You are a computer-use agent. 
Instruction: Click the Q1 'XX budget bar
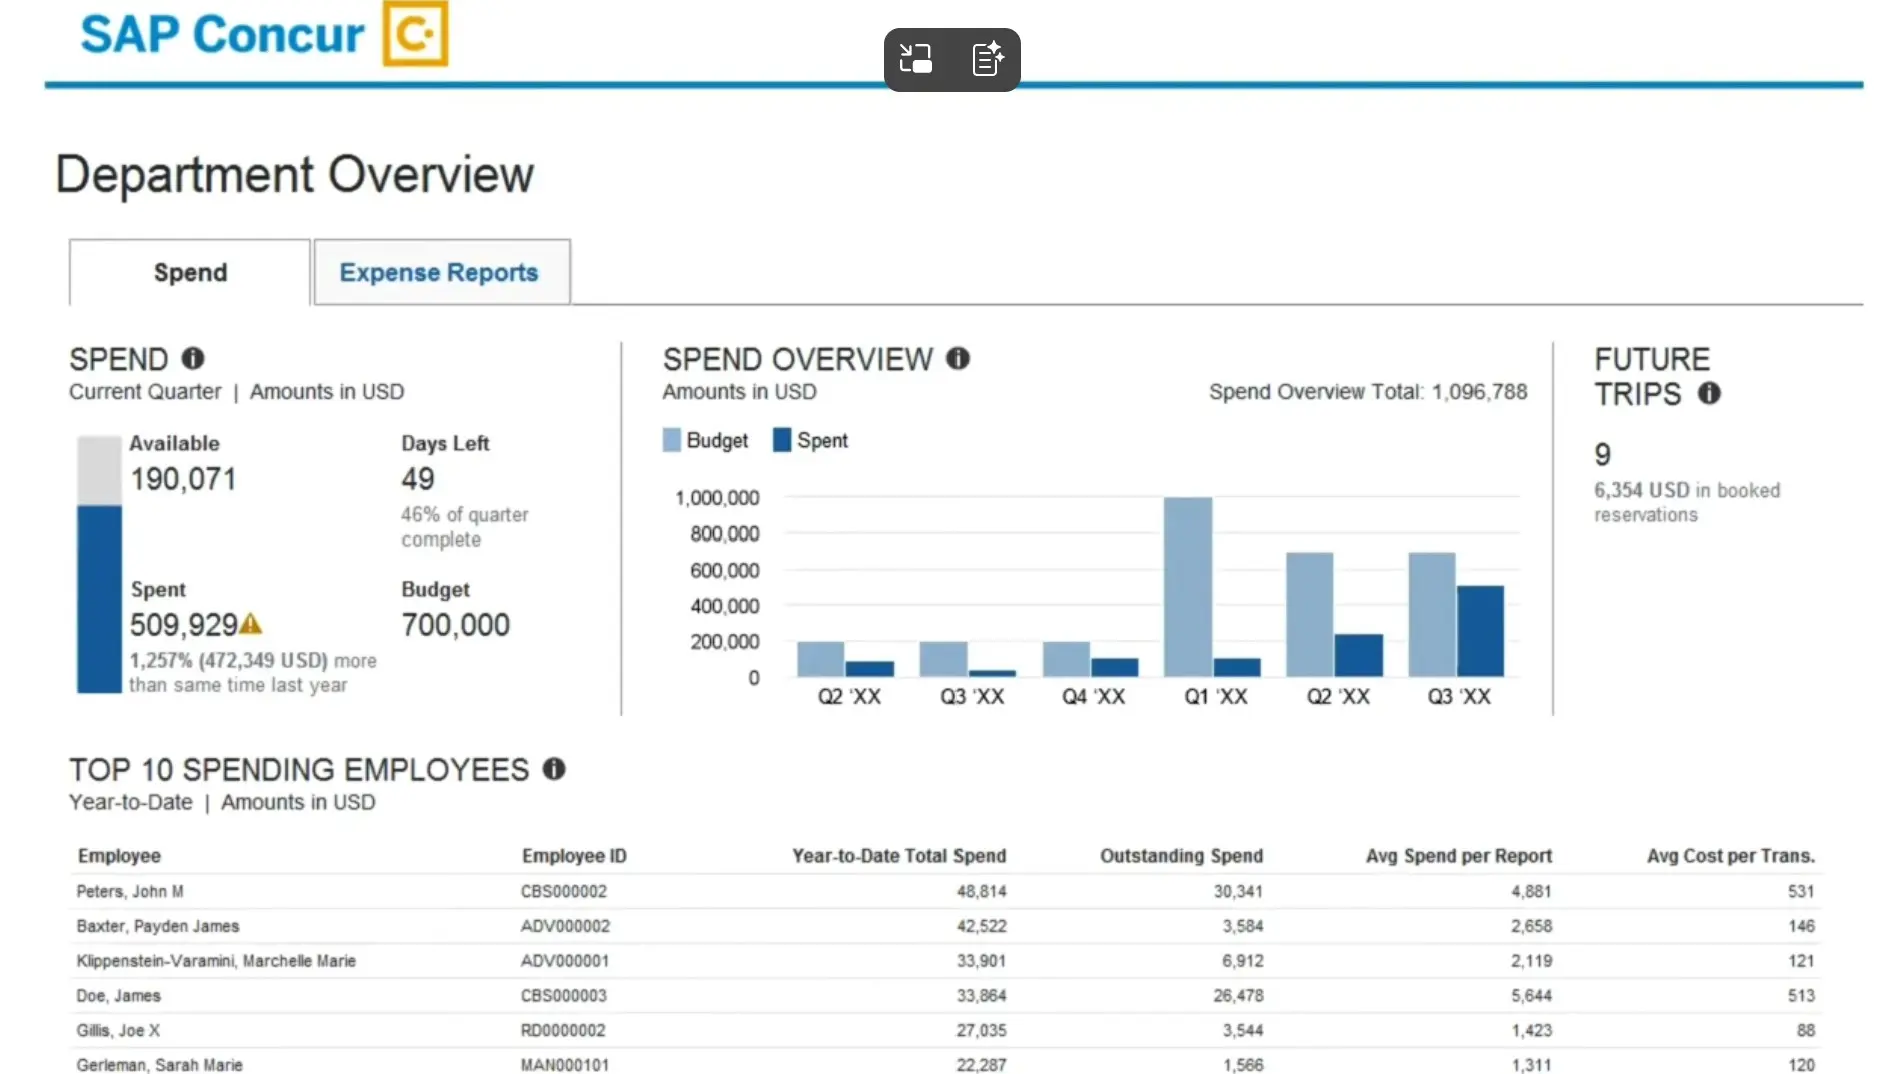[1187, 586]
